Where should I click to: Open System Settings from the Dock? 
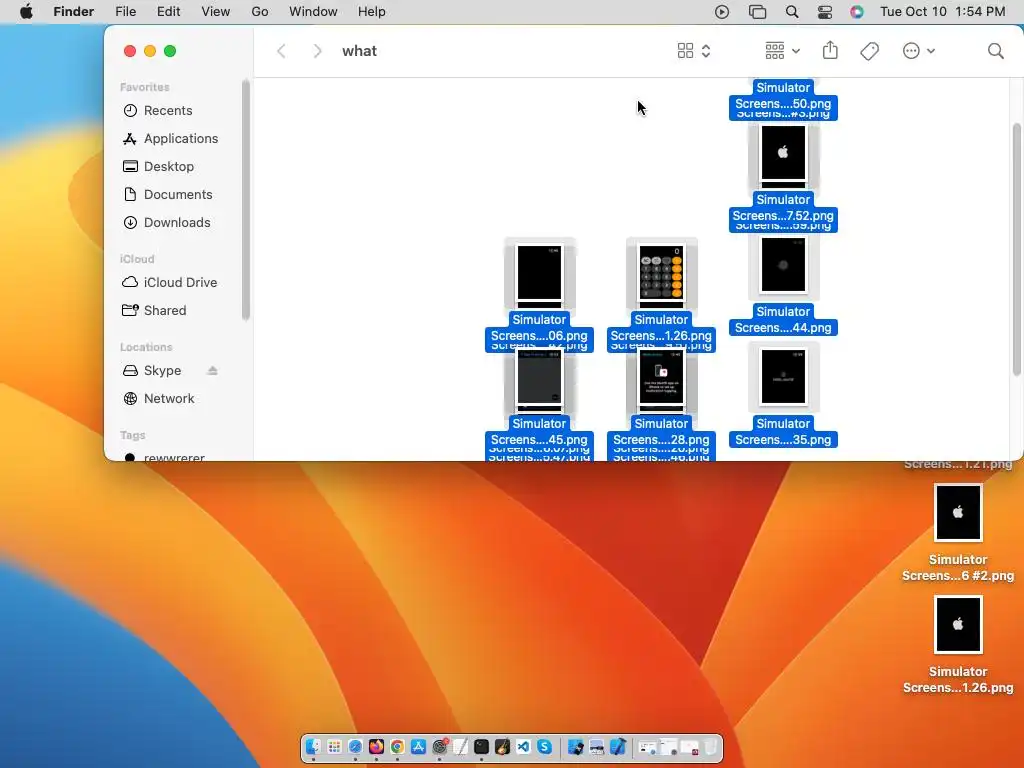point(440,746)
